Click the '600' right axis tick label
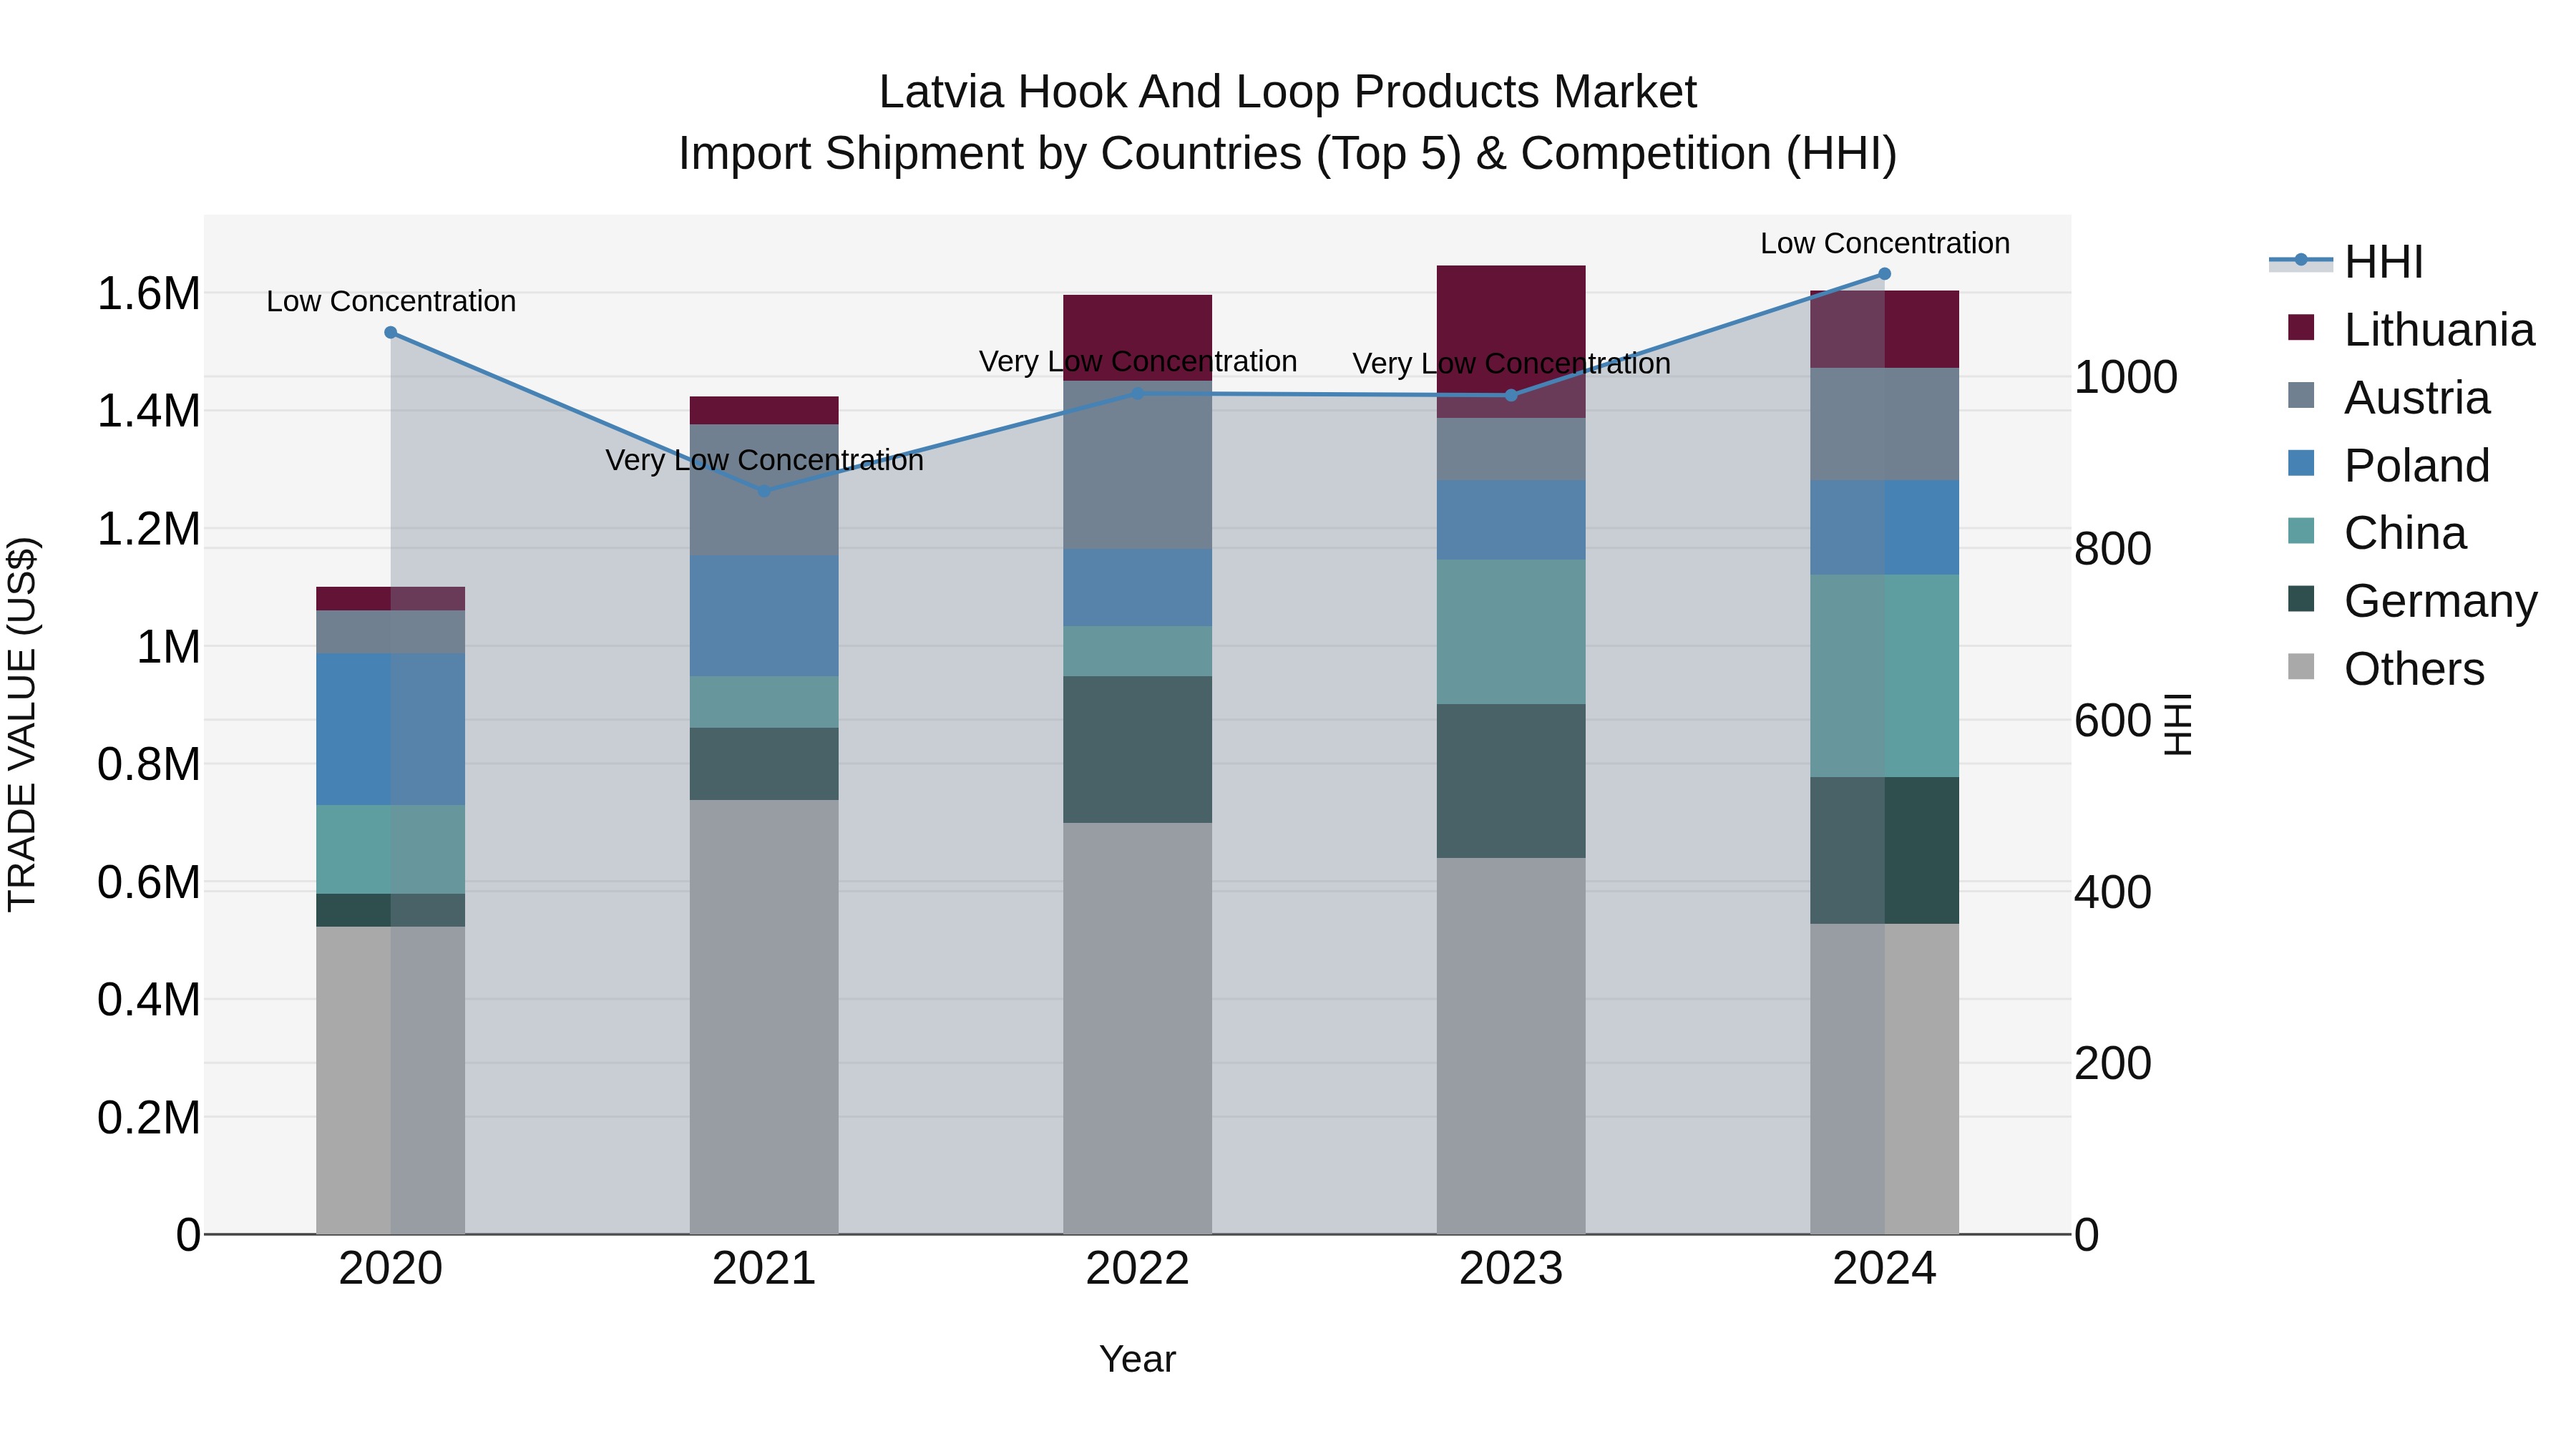2576x1449 pixels. click(2113, 720)
